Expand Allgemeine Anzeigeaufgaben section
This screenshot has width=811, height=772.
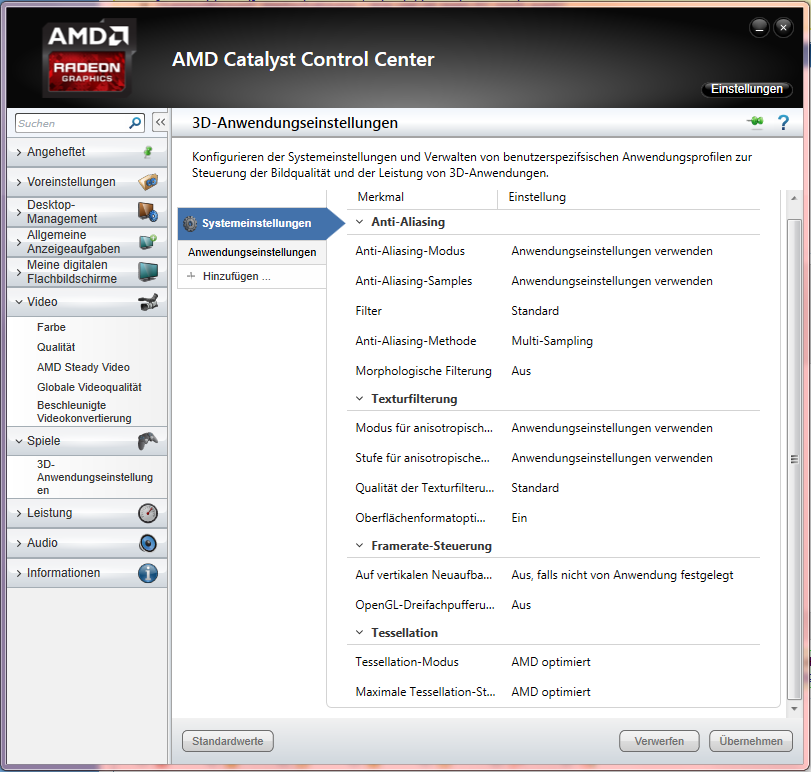[x=19, y=242]
